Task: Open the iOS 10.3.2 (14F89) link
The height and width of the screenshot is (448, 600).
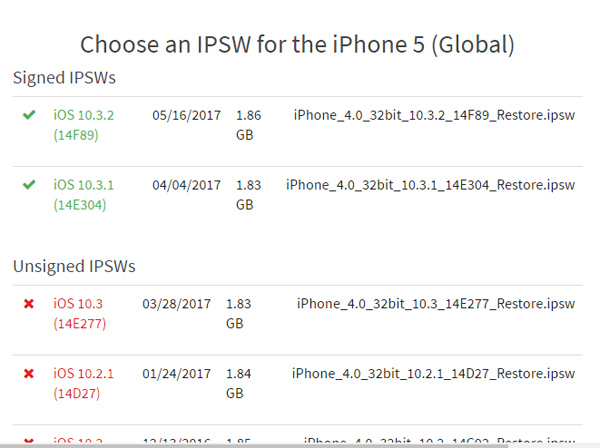Action: (84, 124)
